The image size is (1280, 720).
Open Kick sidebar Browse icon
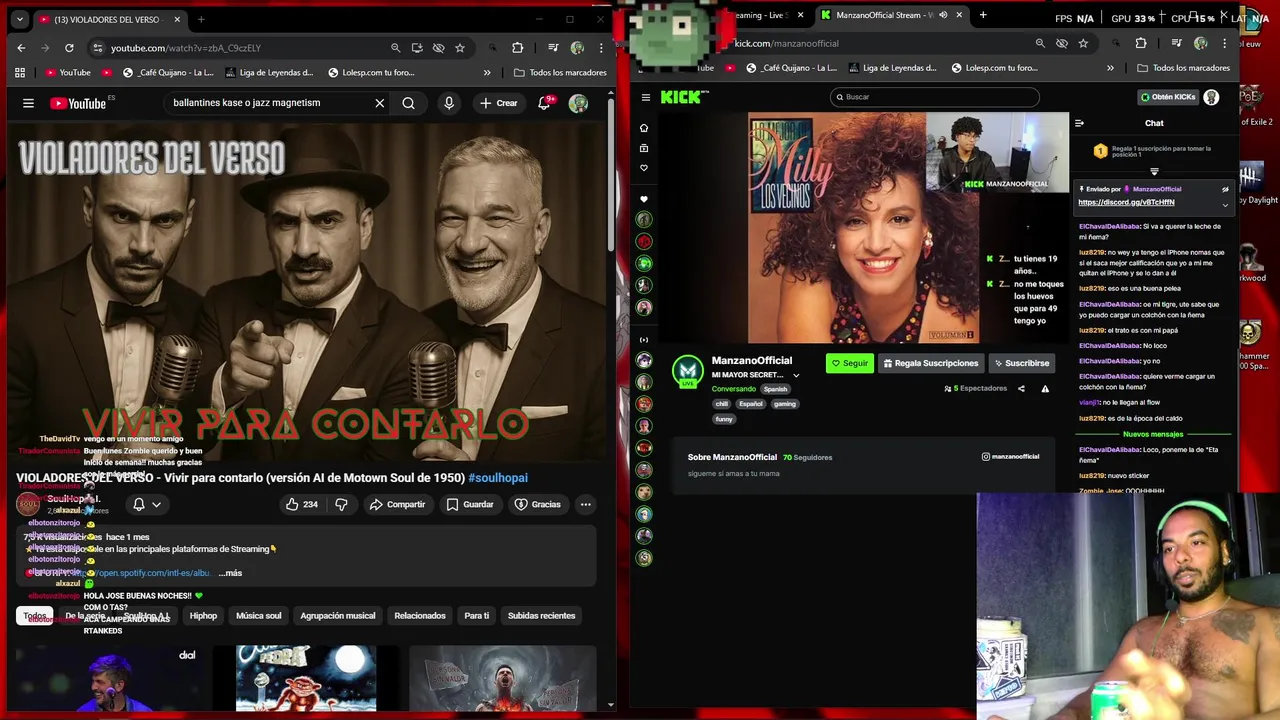coord(644,148)
